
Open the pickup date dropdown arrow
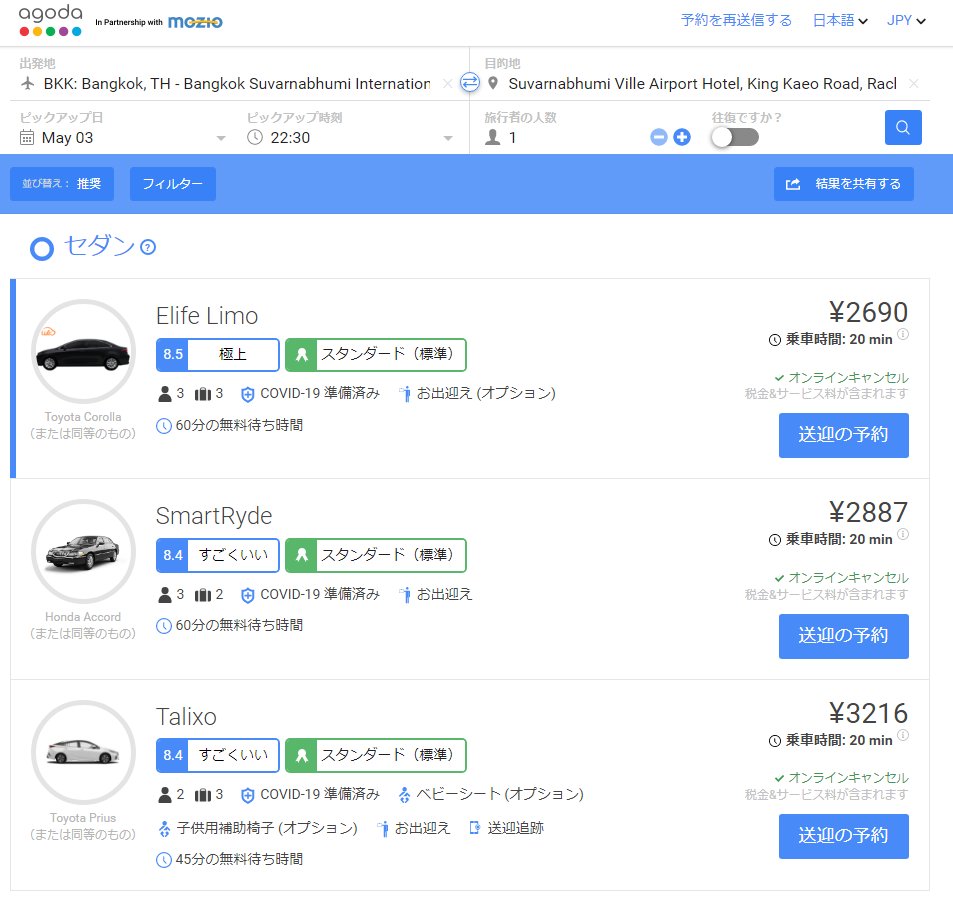pyautogui.click(x=221, y=139)
